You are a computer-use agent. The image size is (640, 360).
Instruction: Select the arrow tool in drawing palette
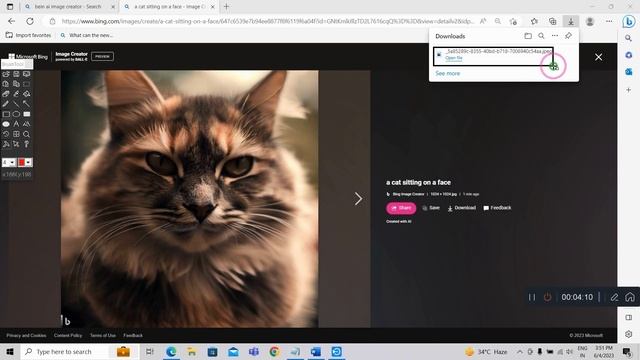click(27, 104)
